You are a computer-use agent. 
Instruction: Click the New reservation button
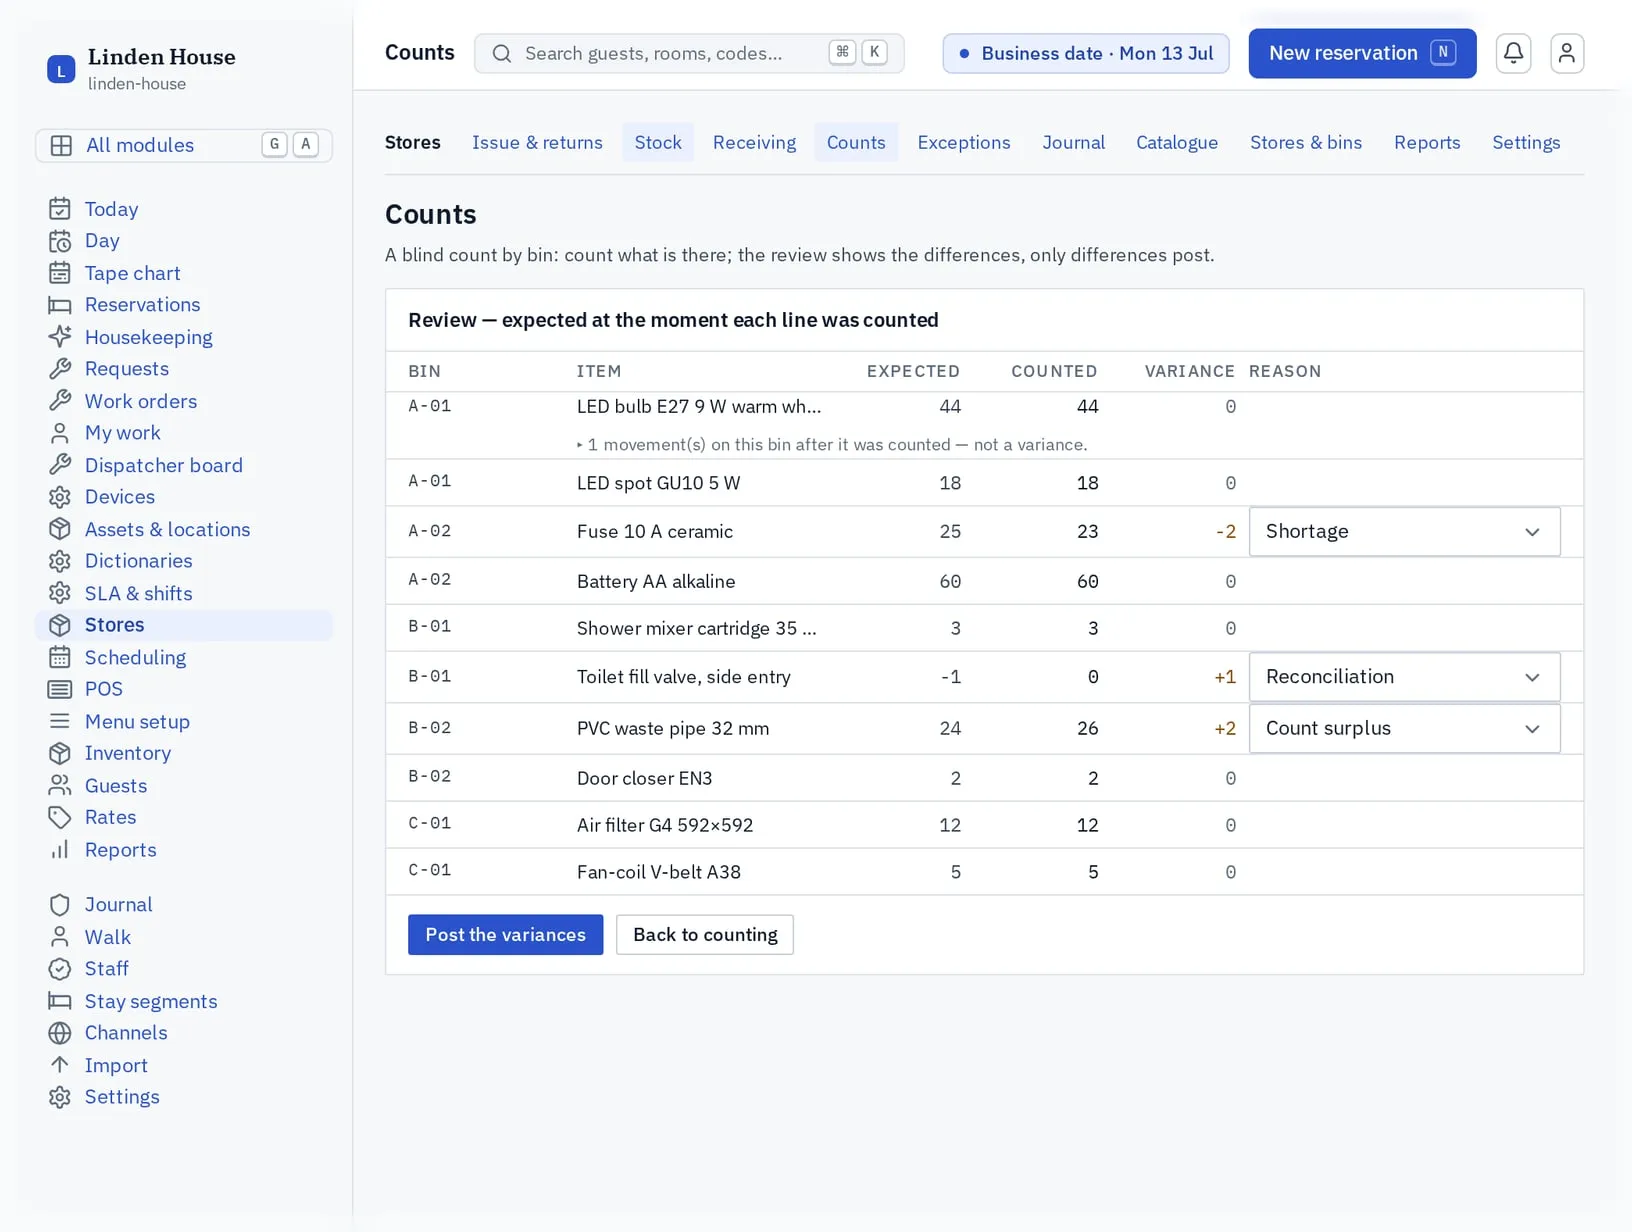click(x=1362, y=53)
